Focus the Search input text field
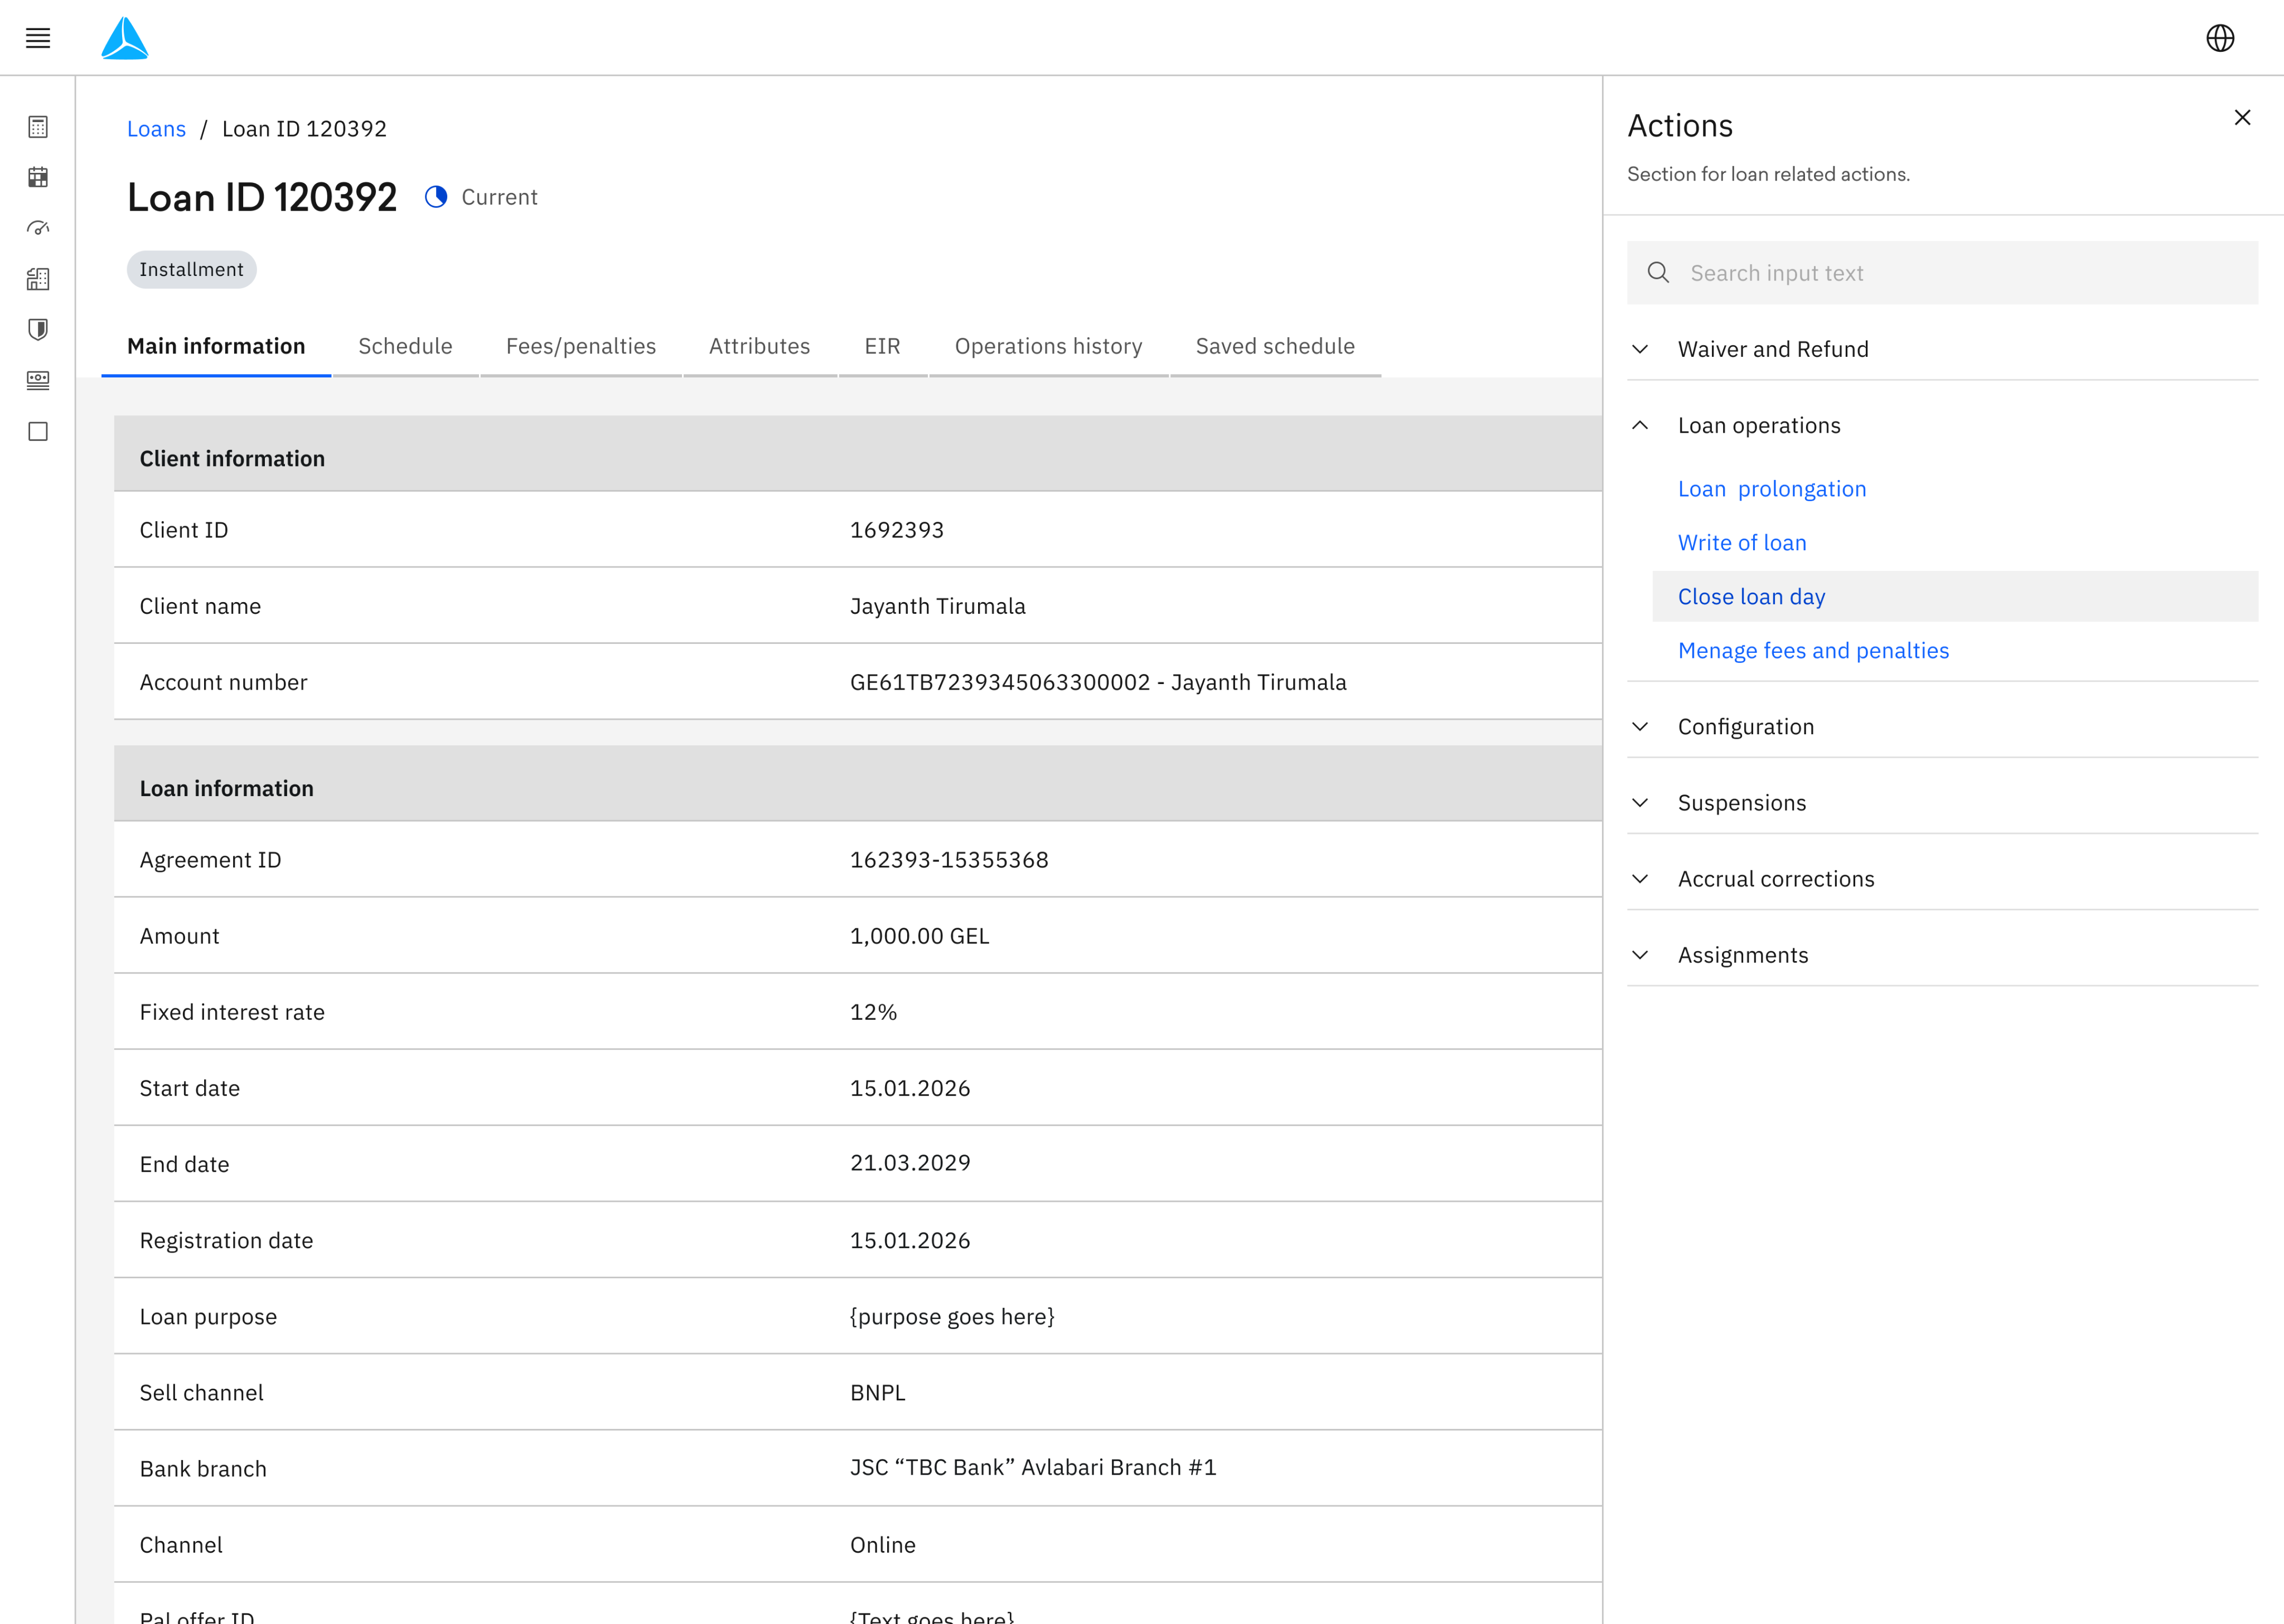The width and height of the screenshot is (2284, 1624). pyautogui.click(x=1942, y=272)
